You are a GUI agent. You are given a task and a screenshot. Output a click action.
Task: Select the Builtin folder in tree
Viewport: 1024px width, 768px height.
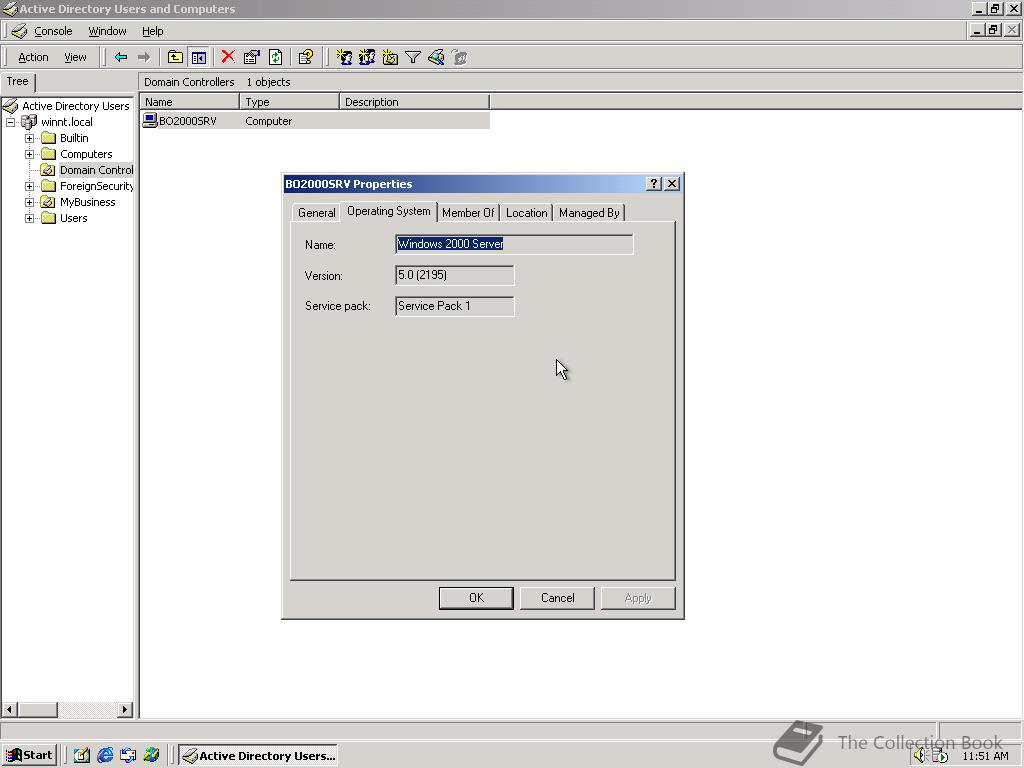point(74,138)
